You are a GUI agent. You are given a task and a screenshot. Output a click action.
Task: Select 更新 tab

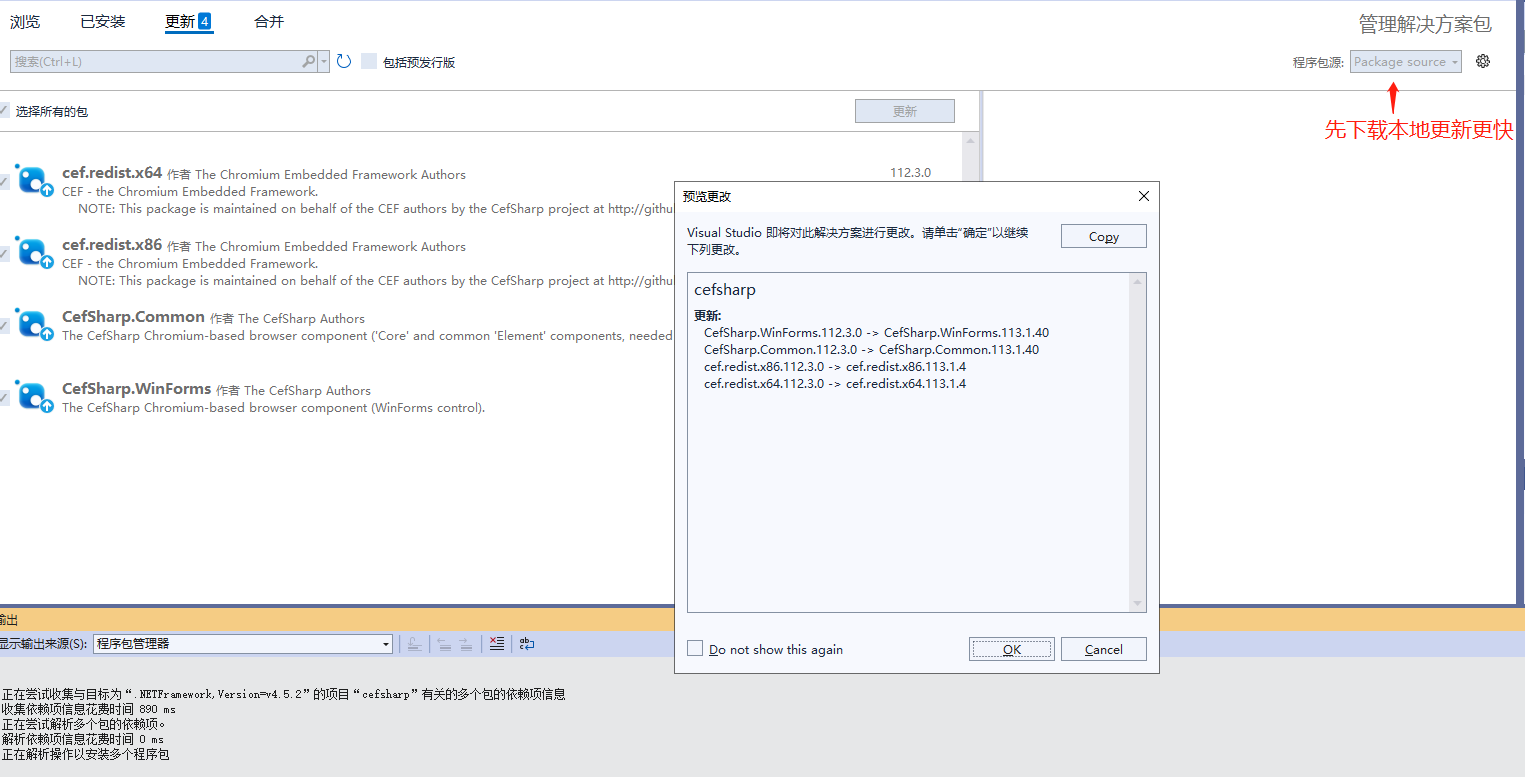tap(189, 21)
